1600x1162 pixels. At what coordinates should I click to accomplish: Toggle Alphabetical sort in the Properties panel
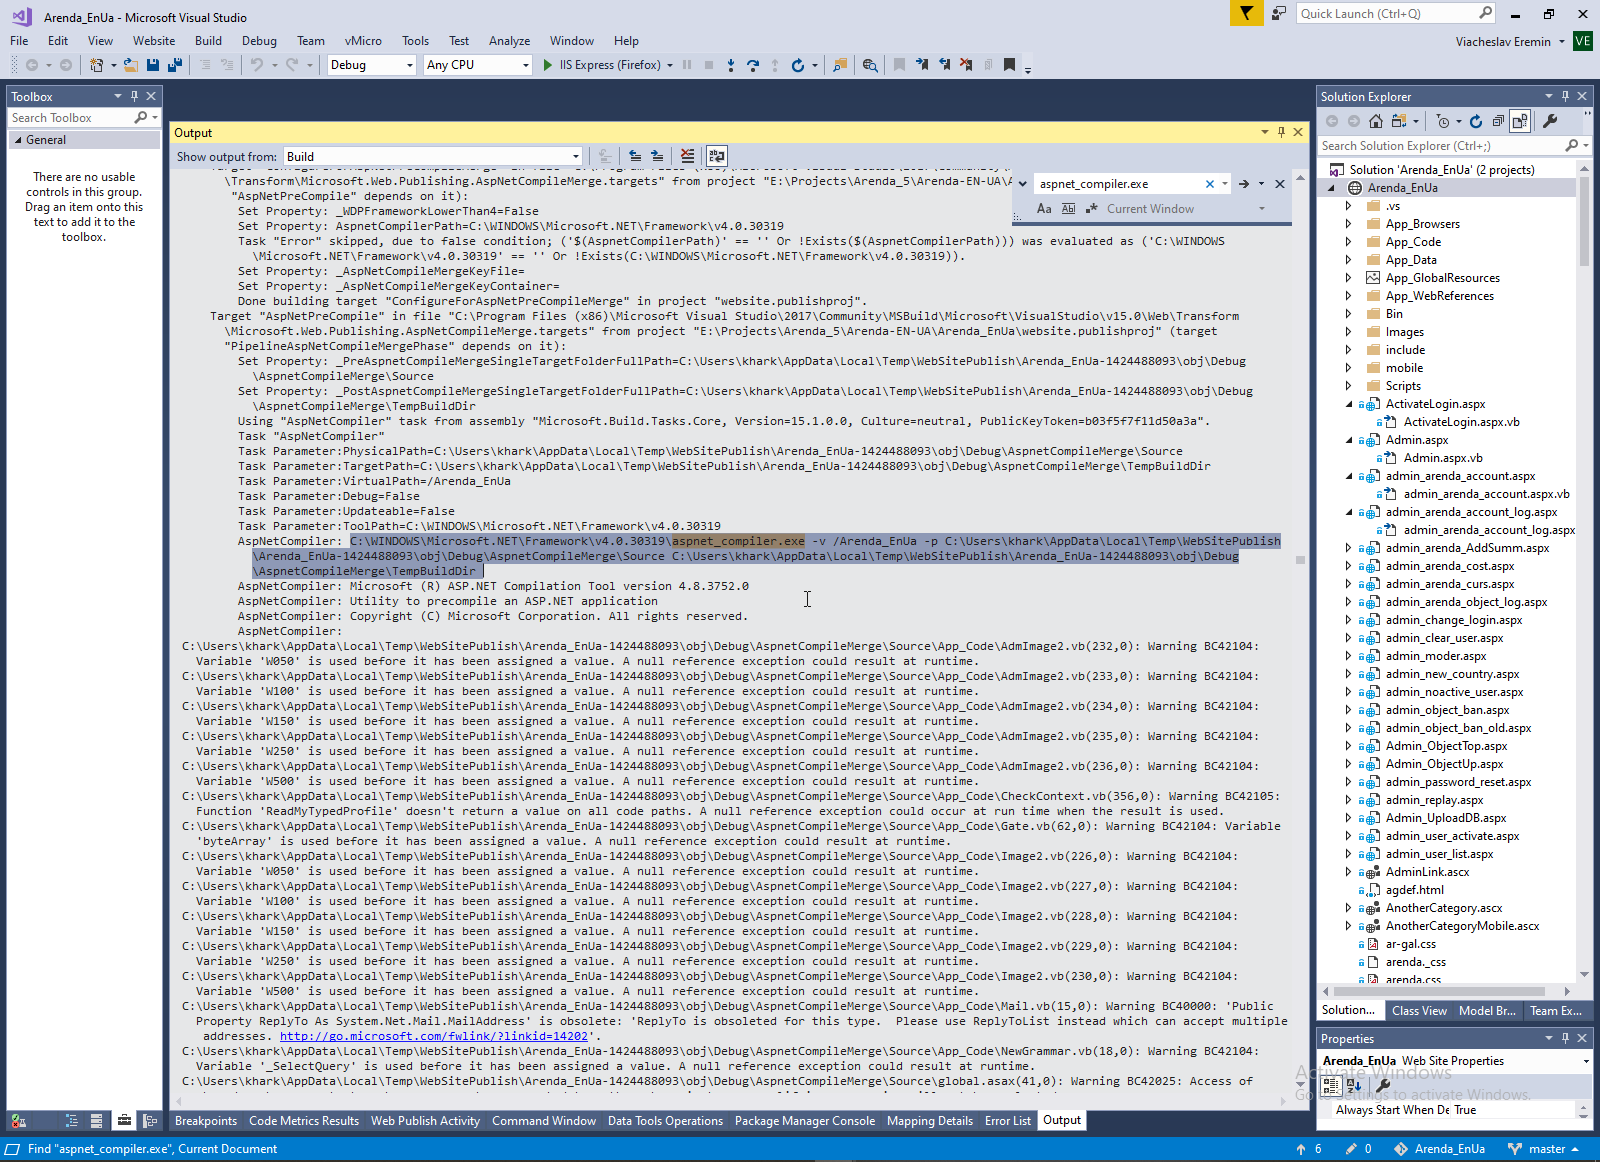[x=1354, y=1084]
